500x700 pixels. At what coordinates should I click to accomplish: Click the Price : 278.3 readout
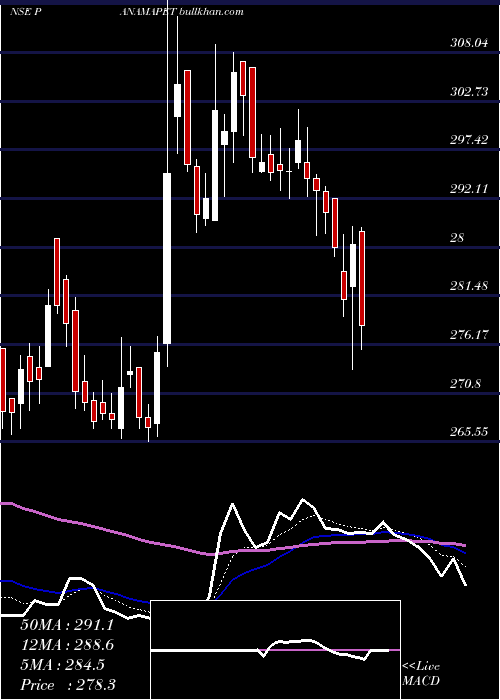coord(68,685)
